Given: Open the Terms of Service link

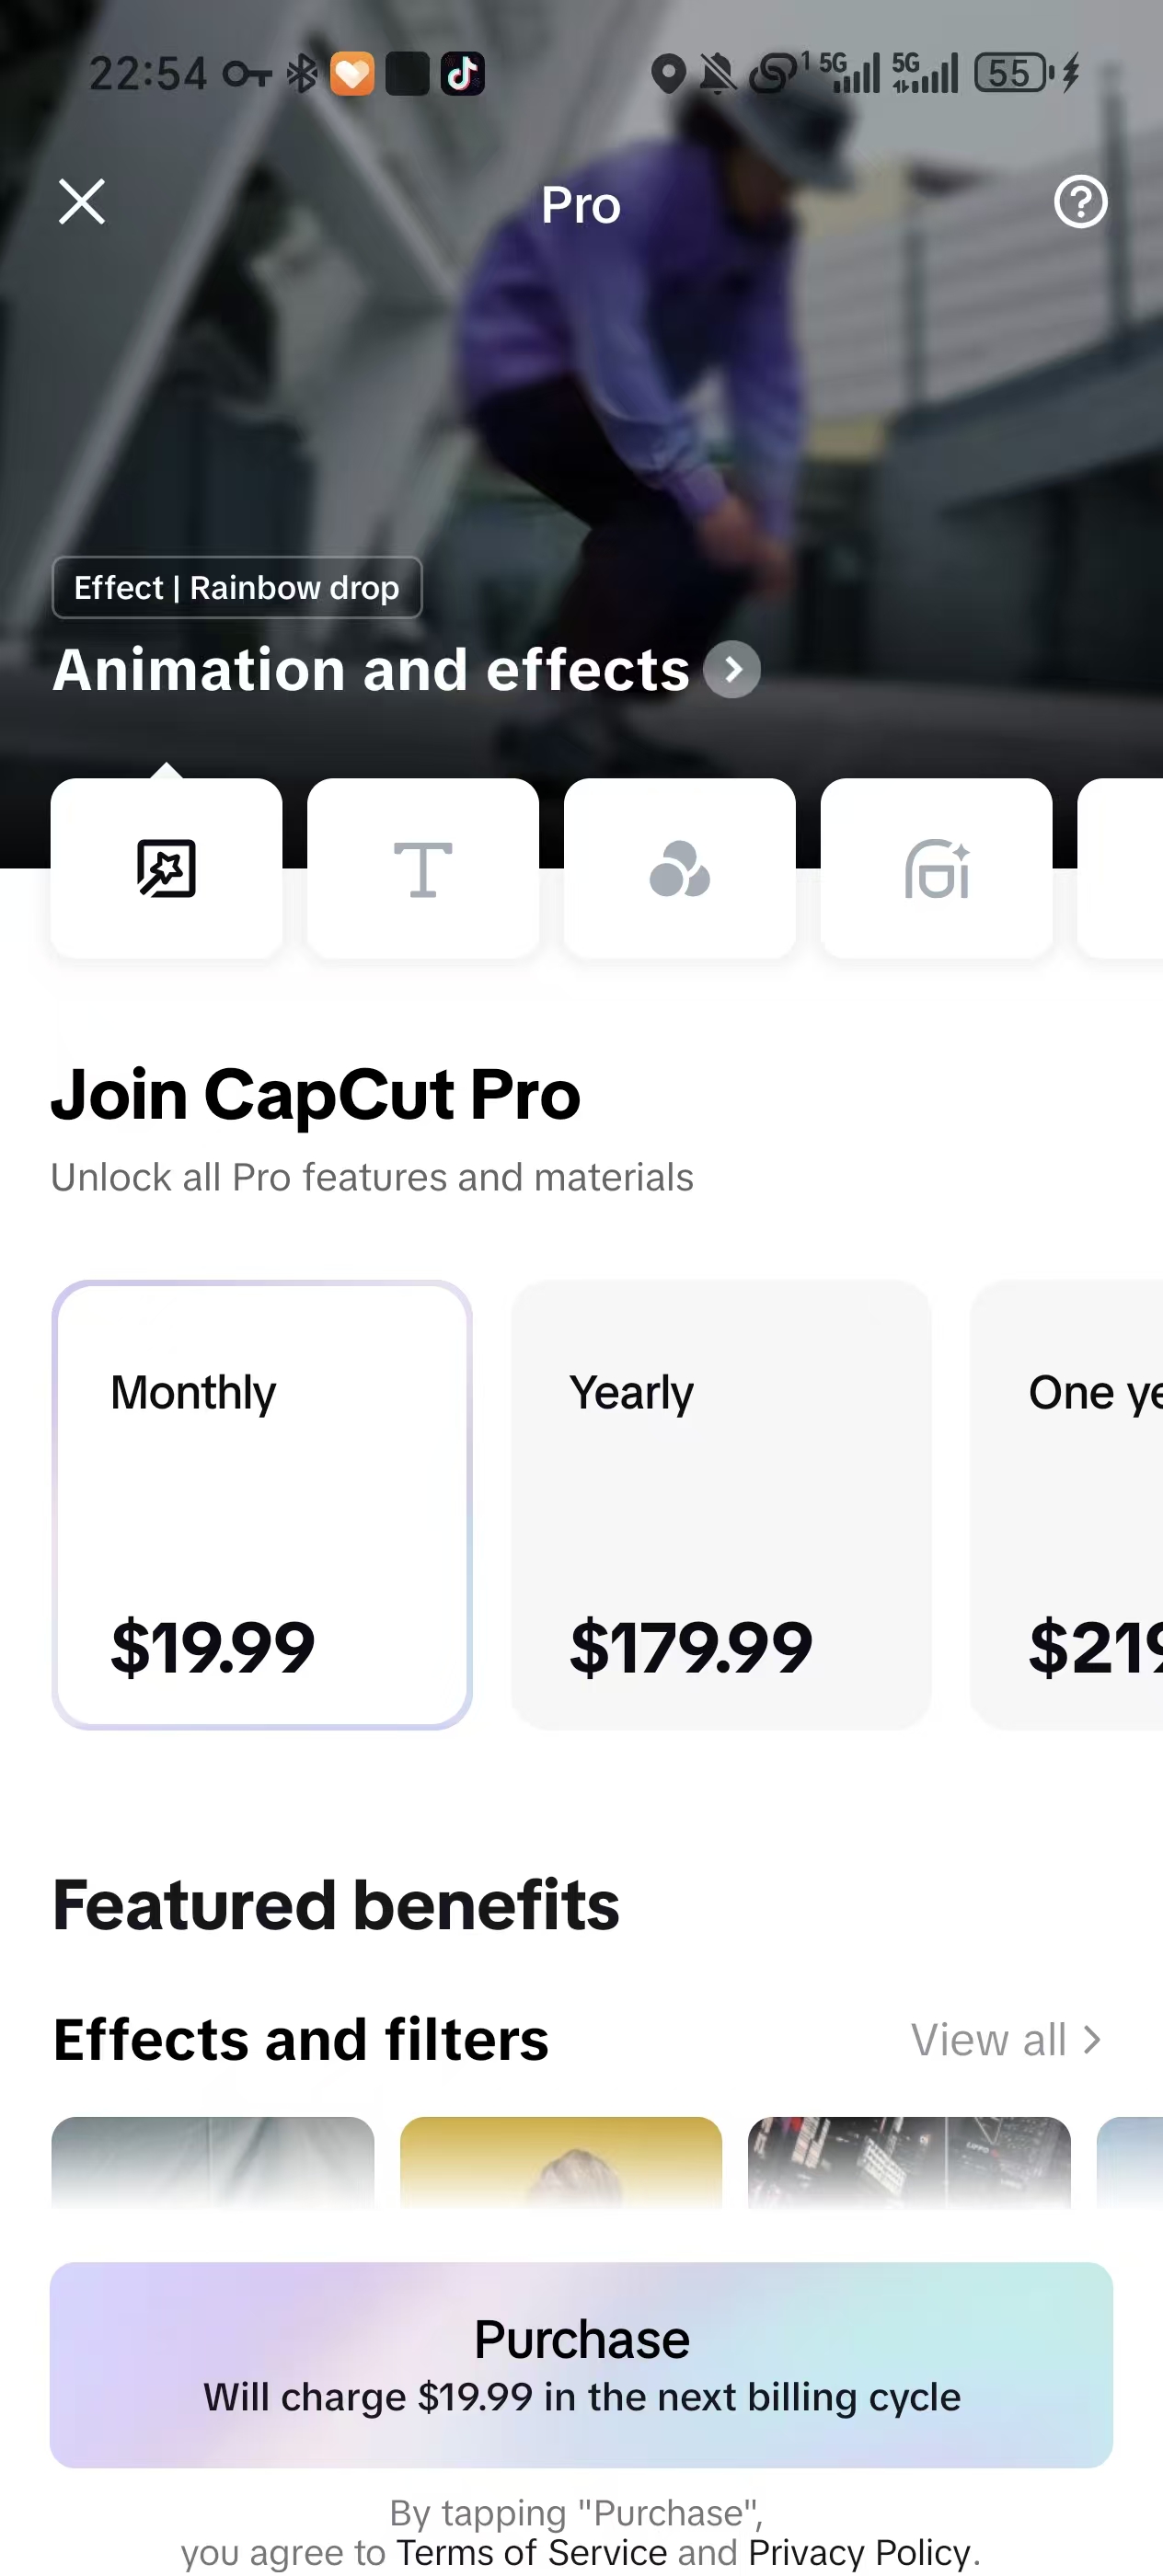Looking at the screenshot, I should tap(531, 2552).
